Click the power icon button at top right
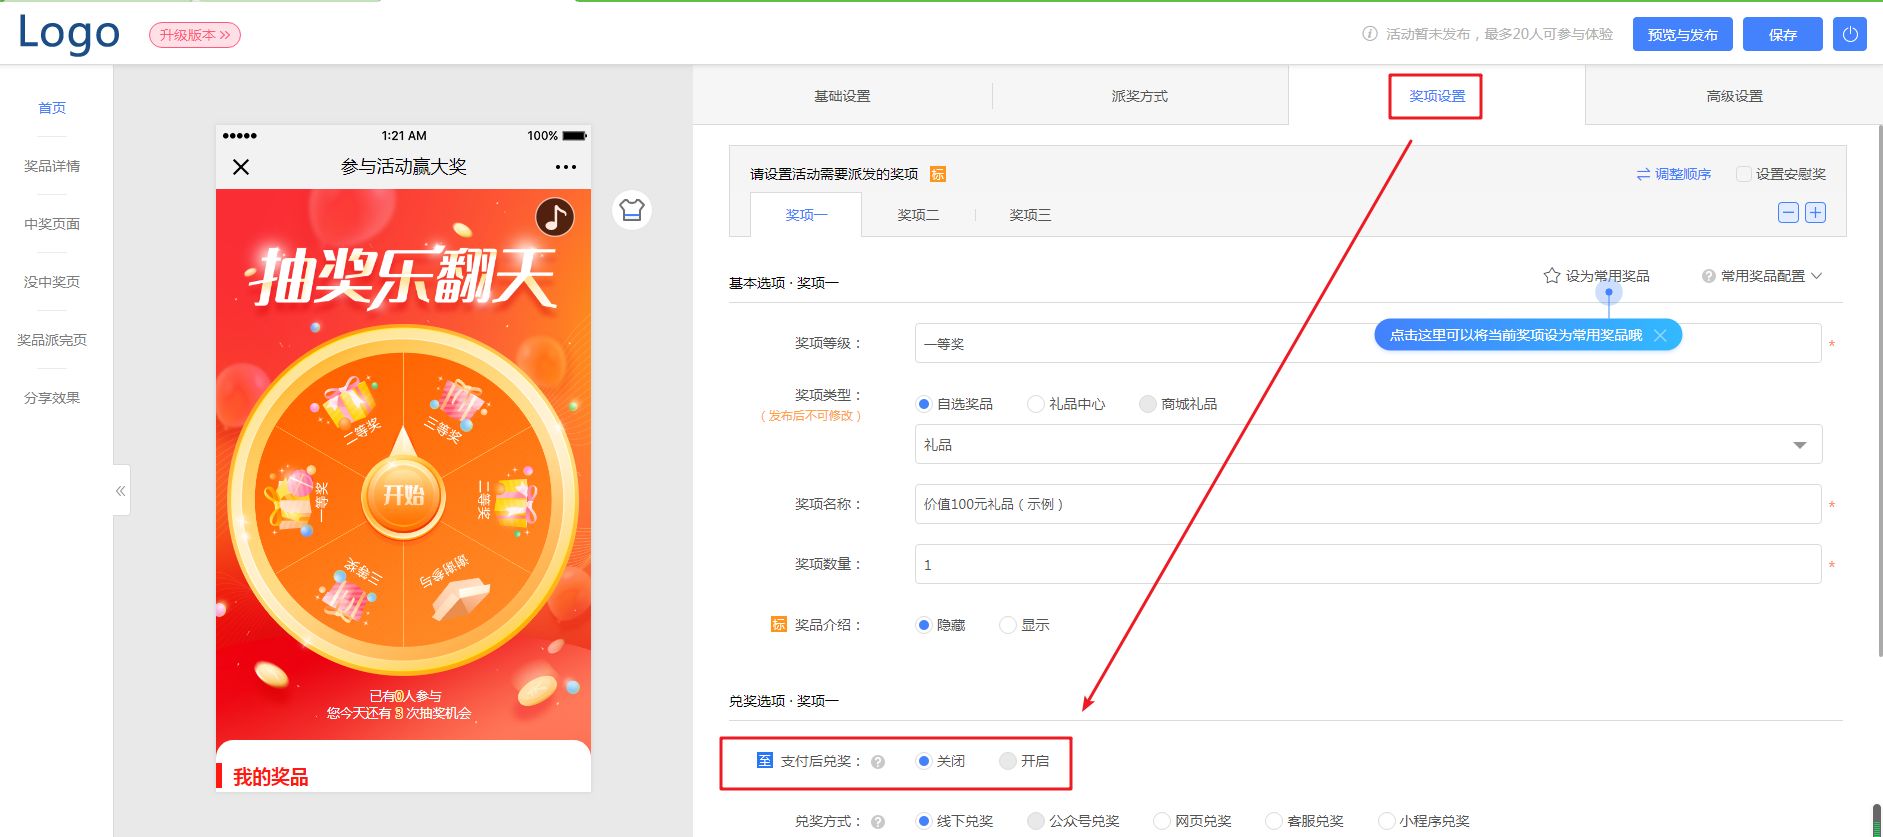 pos(1849,34)
